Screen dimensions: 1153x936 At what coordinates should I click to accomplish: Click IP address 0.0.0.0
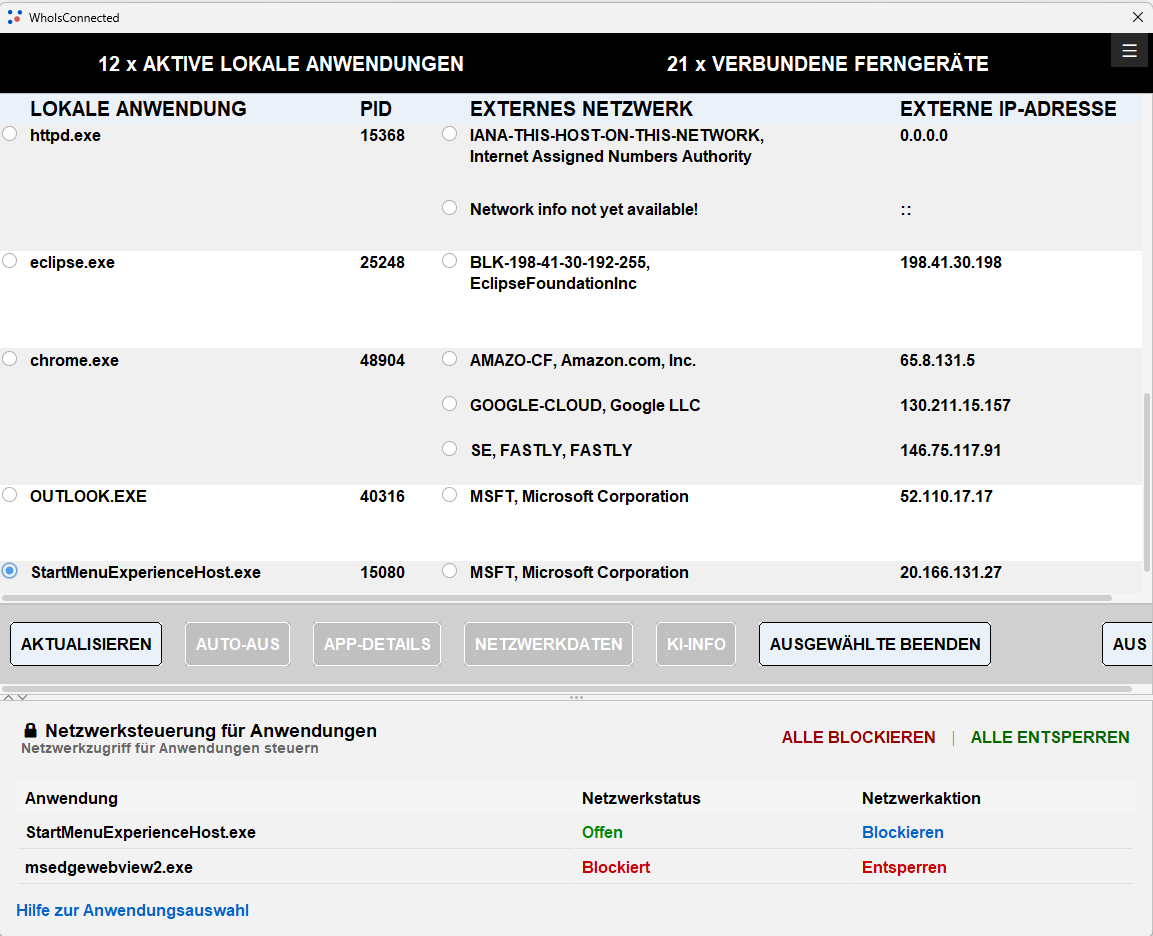pos(924,135)
